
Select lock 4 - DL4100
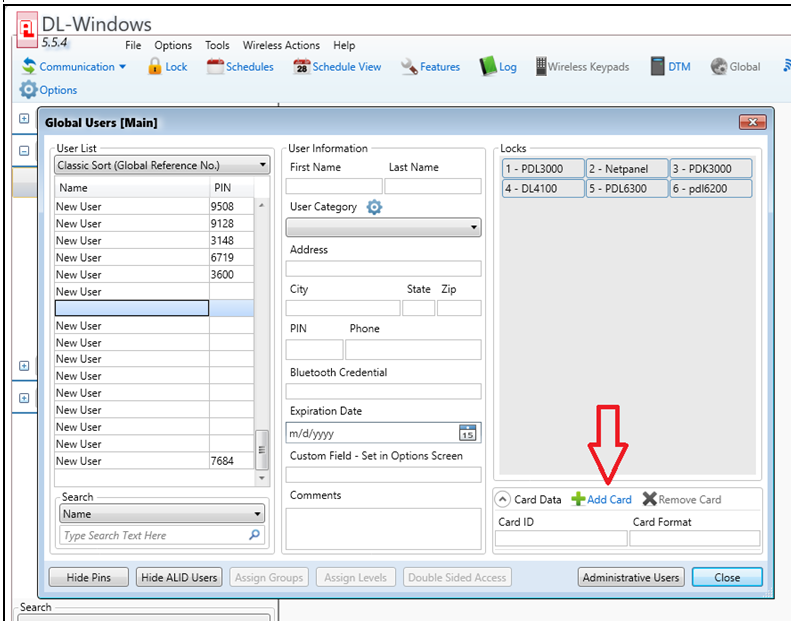[543, 188]
